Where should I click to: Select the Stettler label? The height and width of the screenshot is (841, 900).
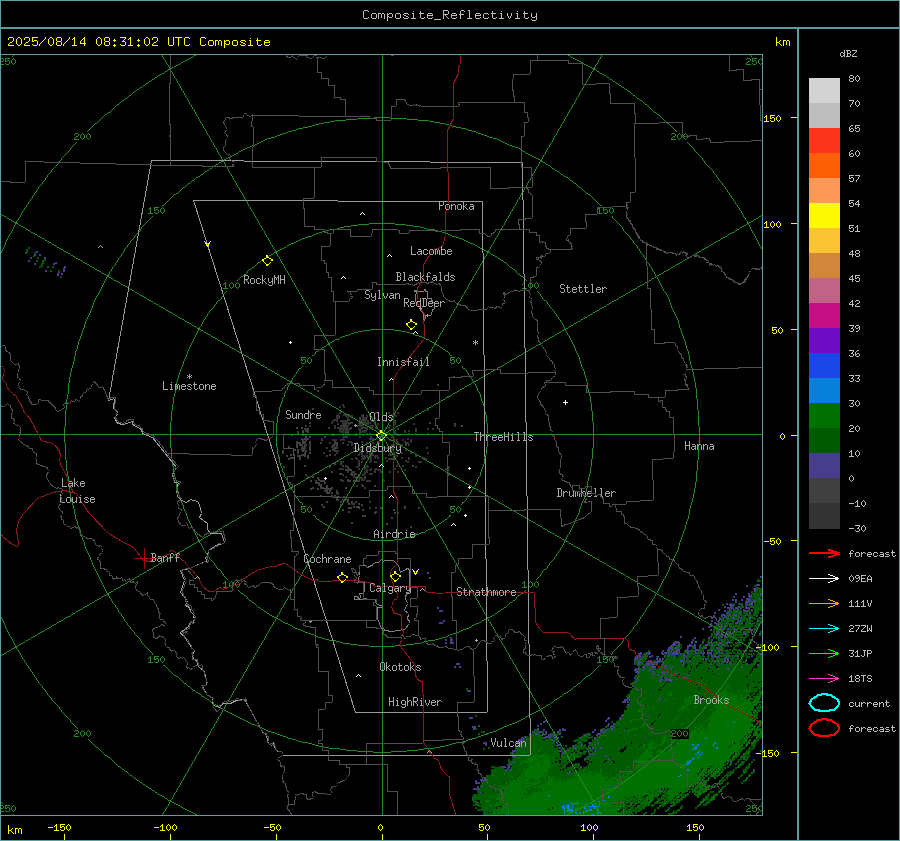click(583, 289)
